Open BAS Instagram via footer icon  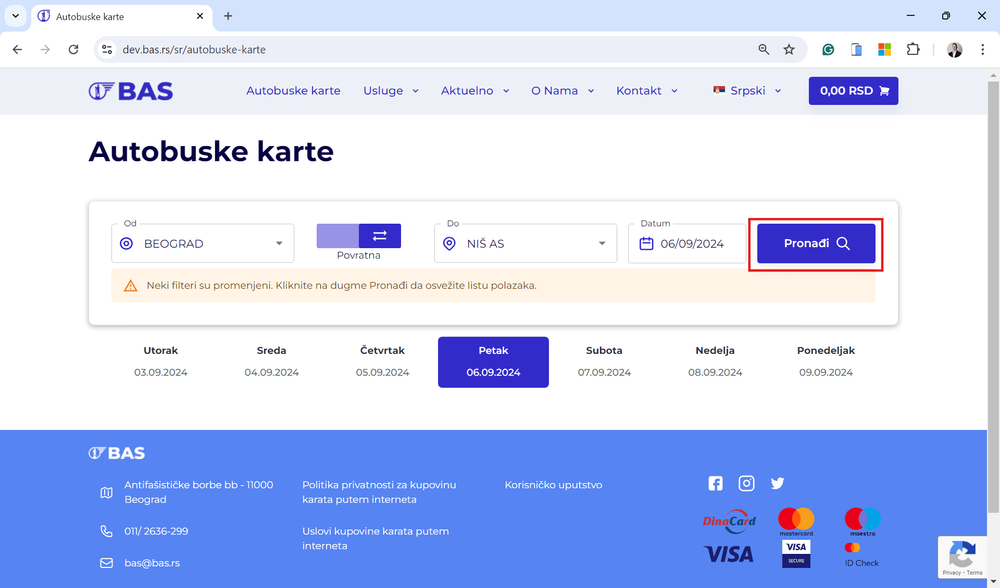point(746,483)
